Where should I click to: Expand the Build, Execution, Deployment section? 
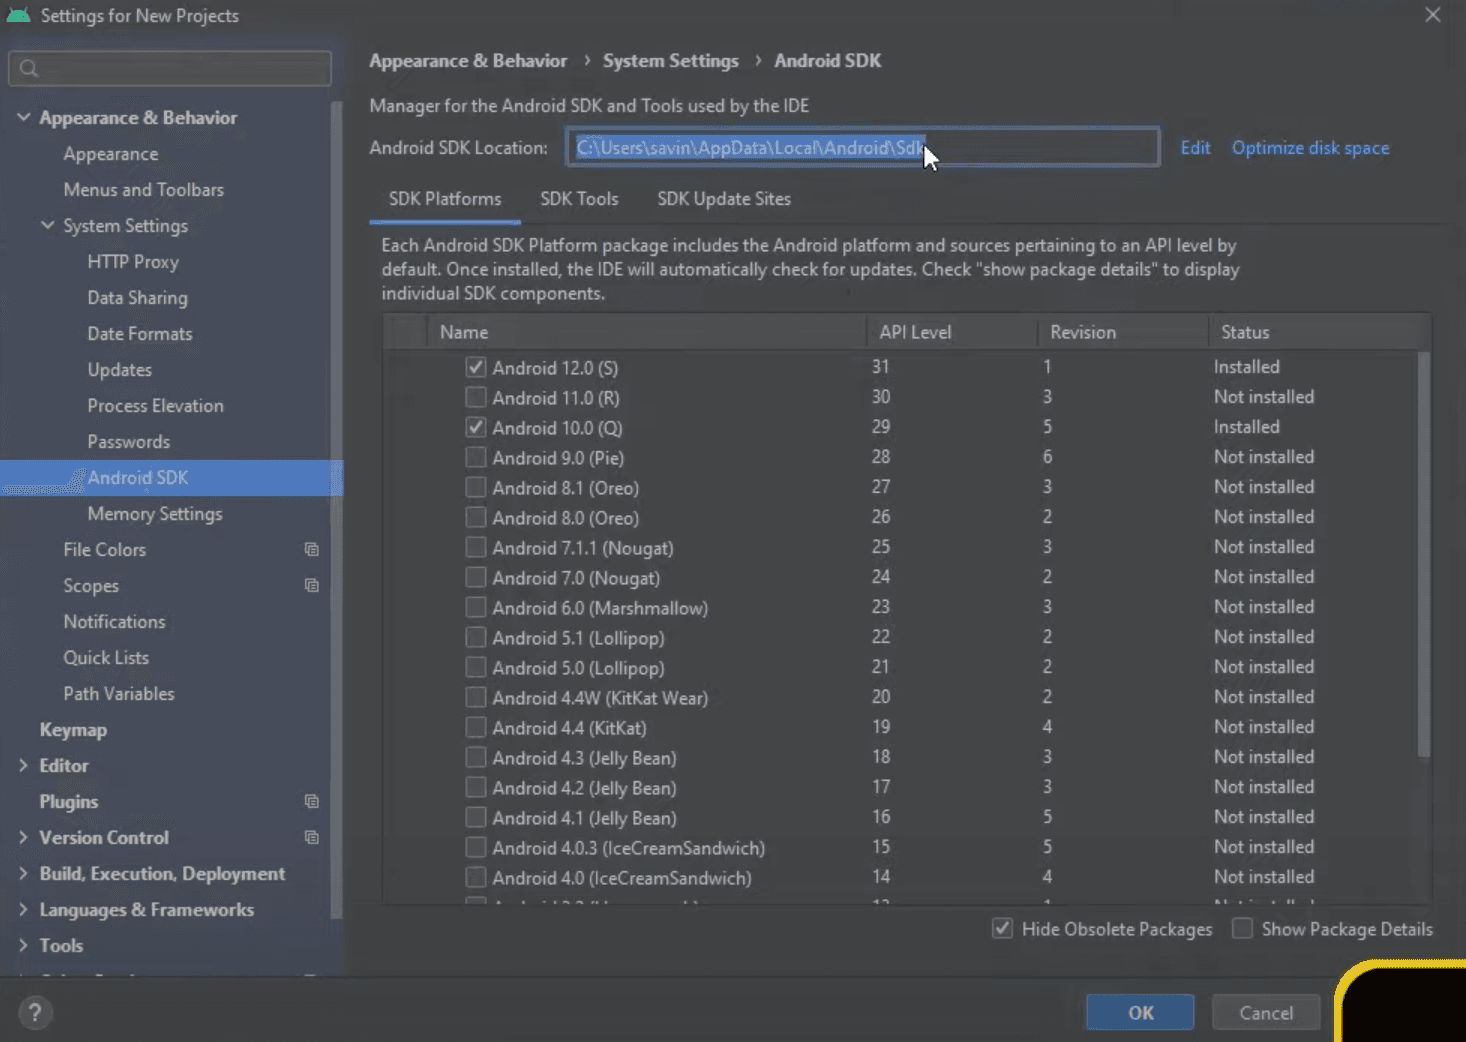tap(23, 873)
